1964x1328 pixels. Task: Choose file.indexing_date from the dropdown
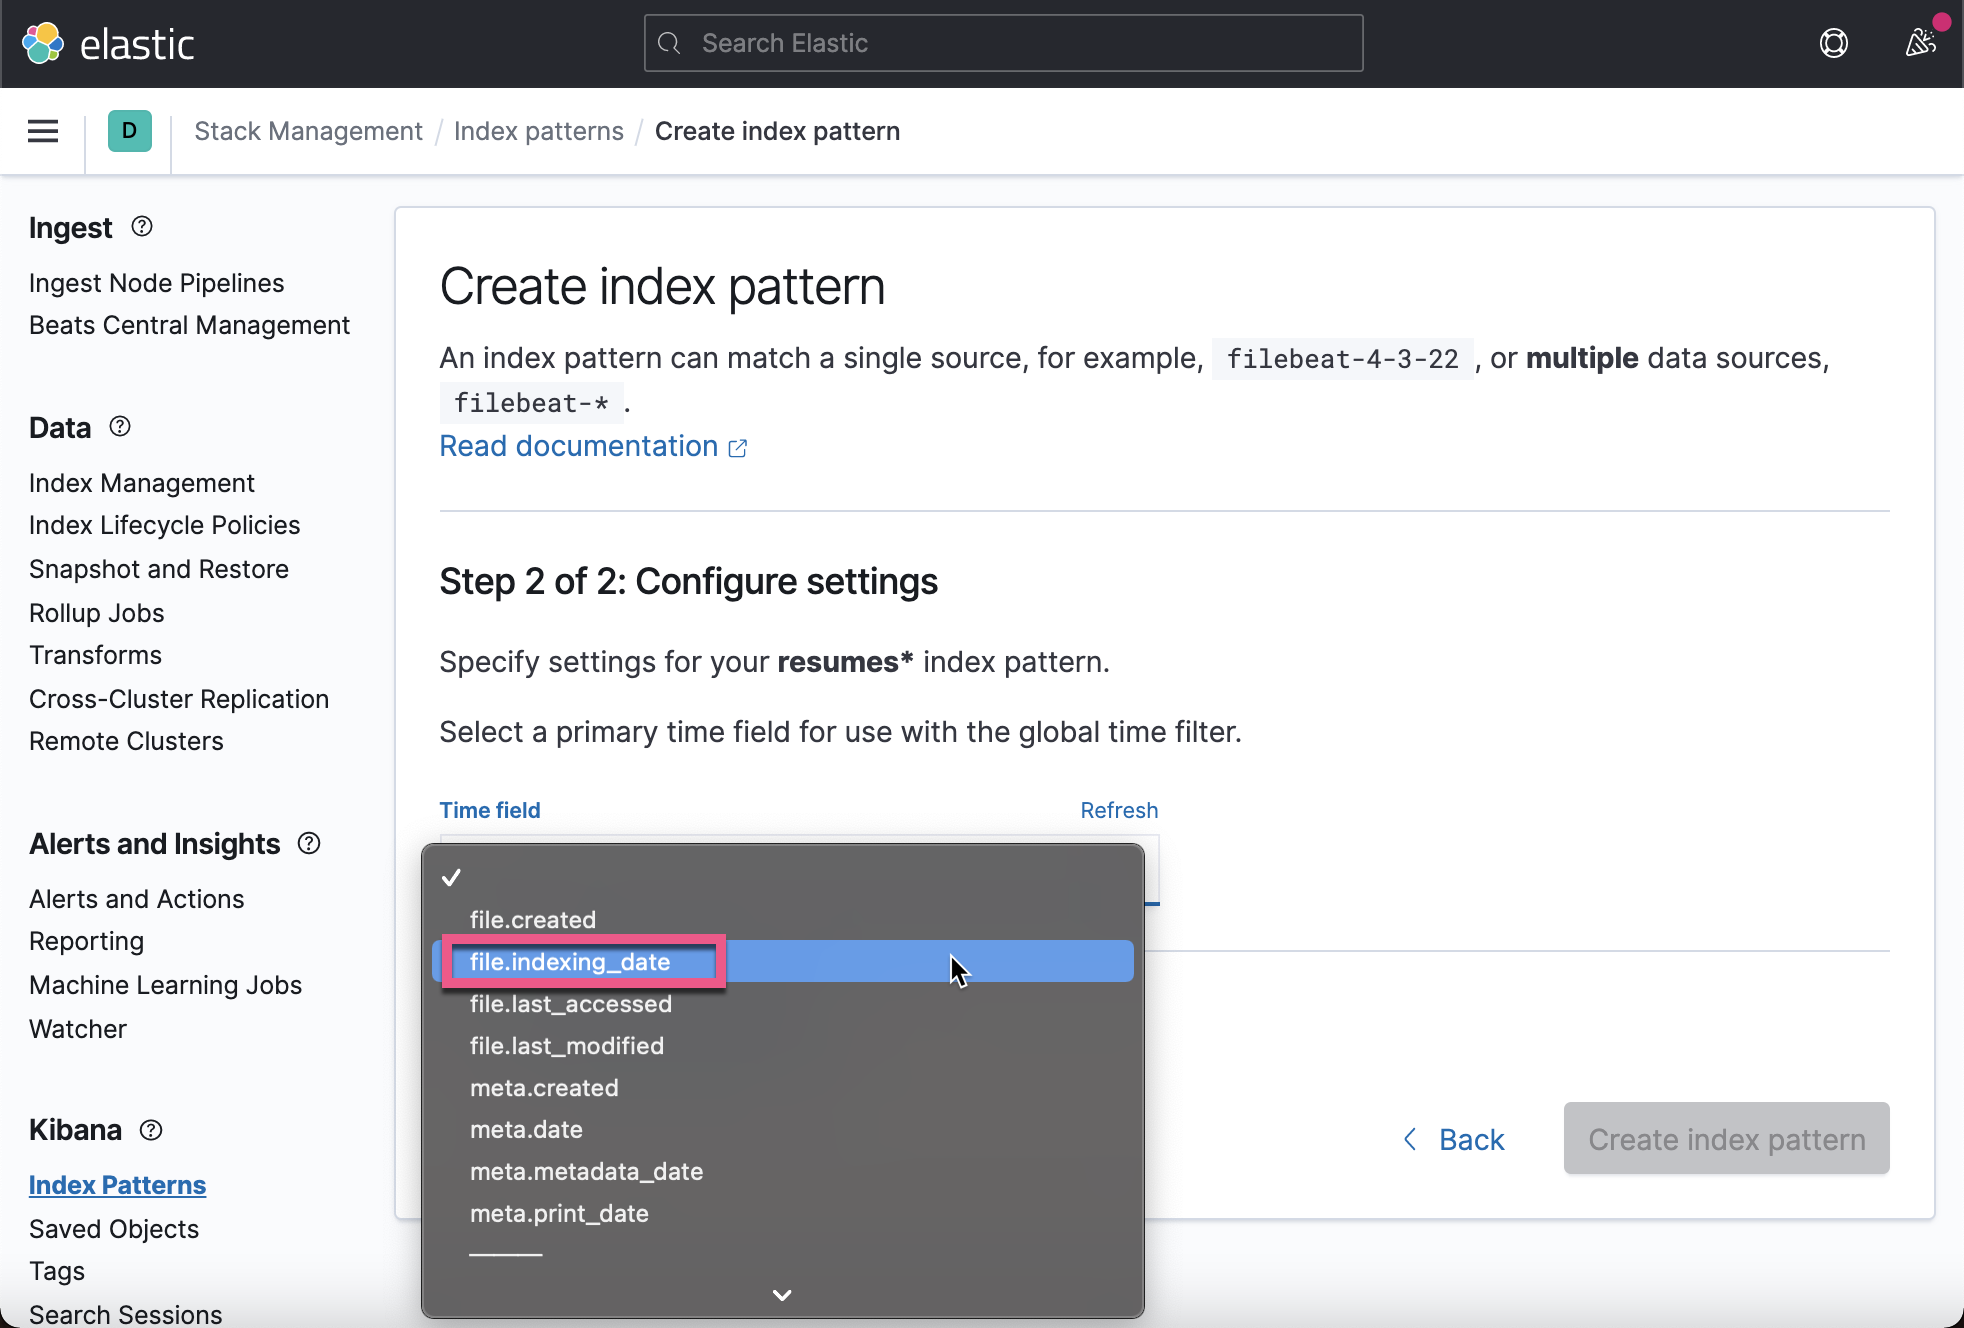point(570,962)
